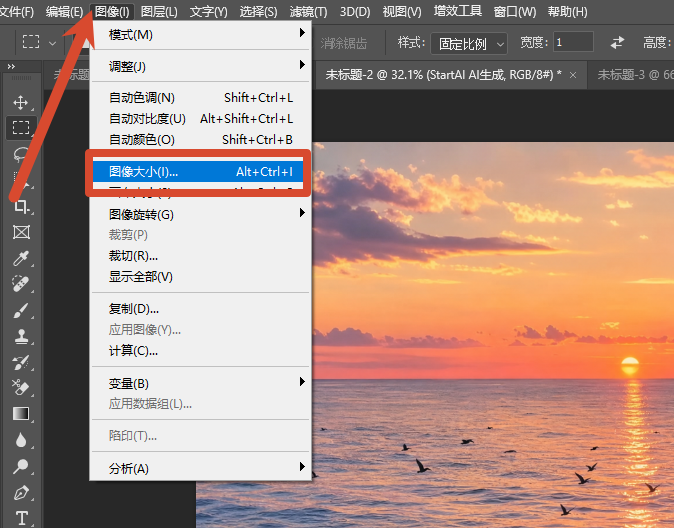Open the 滤镜(T) menu
Screen dimensions: 674x528
pyautogui.click(x=308, y=12)
